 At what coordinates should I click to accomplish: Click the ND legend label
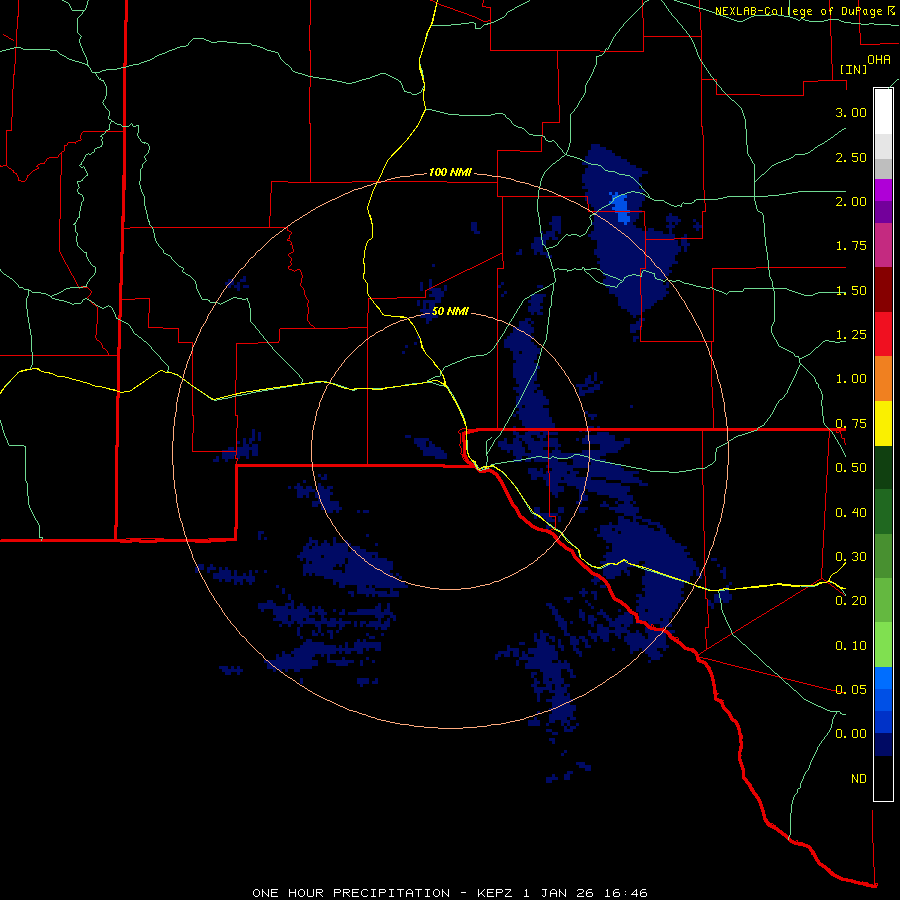tap(859, 779)
